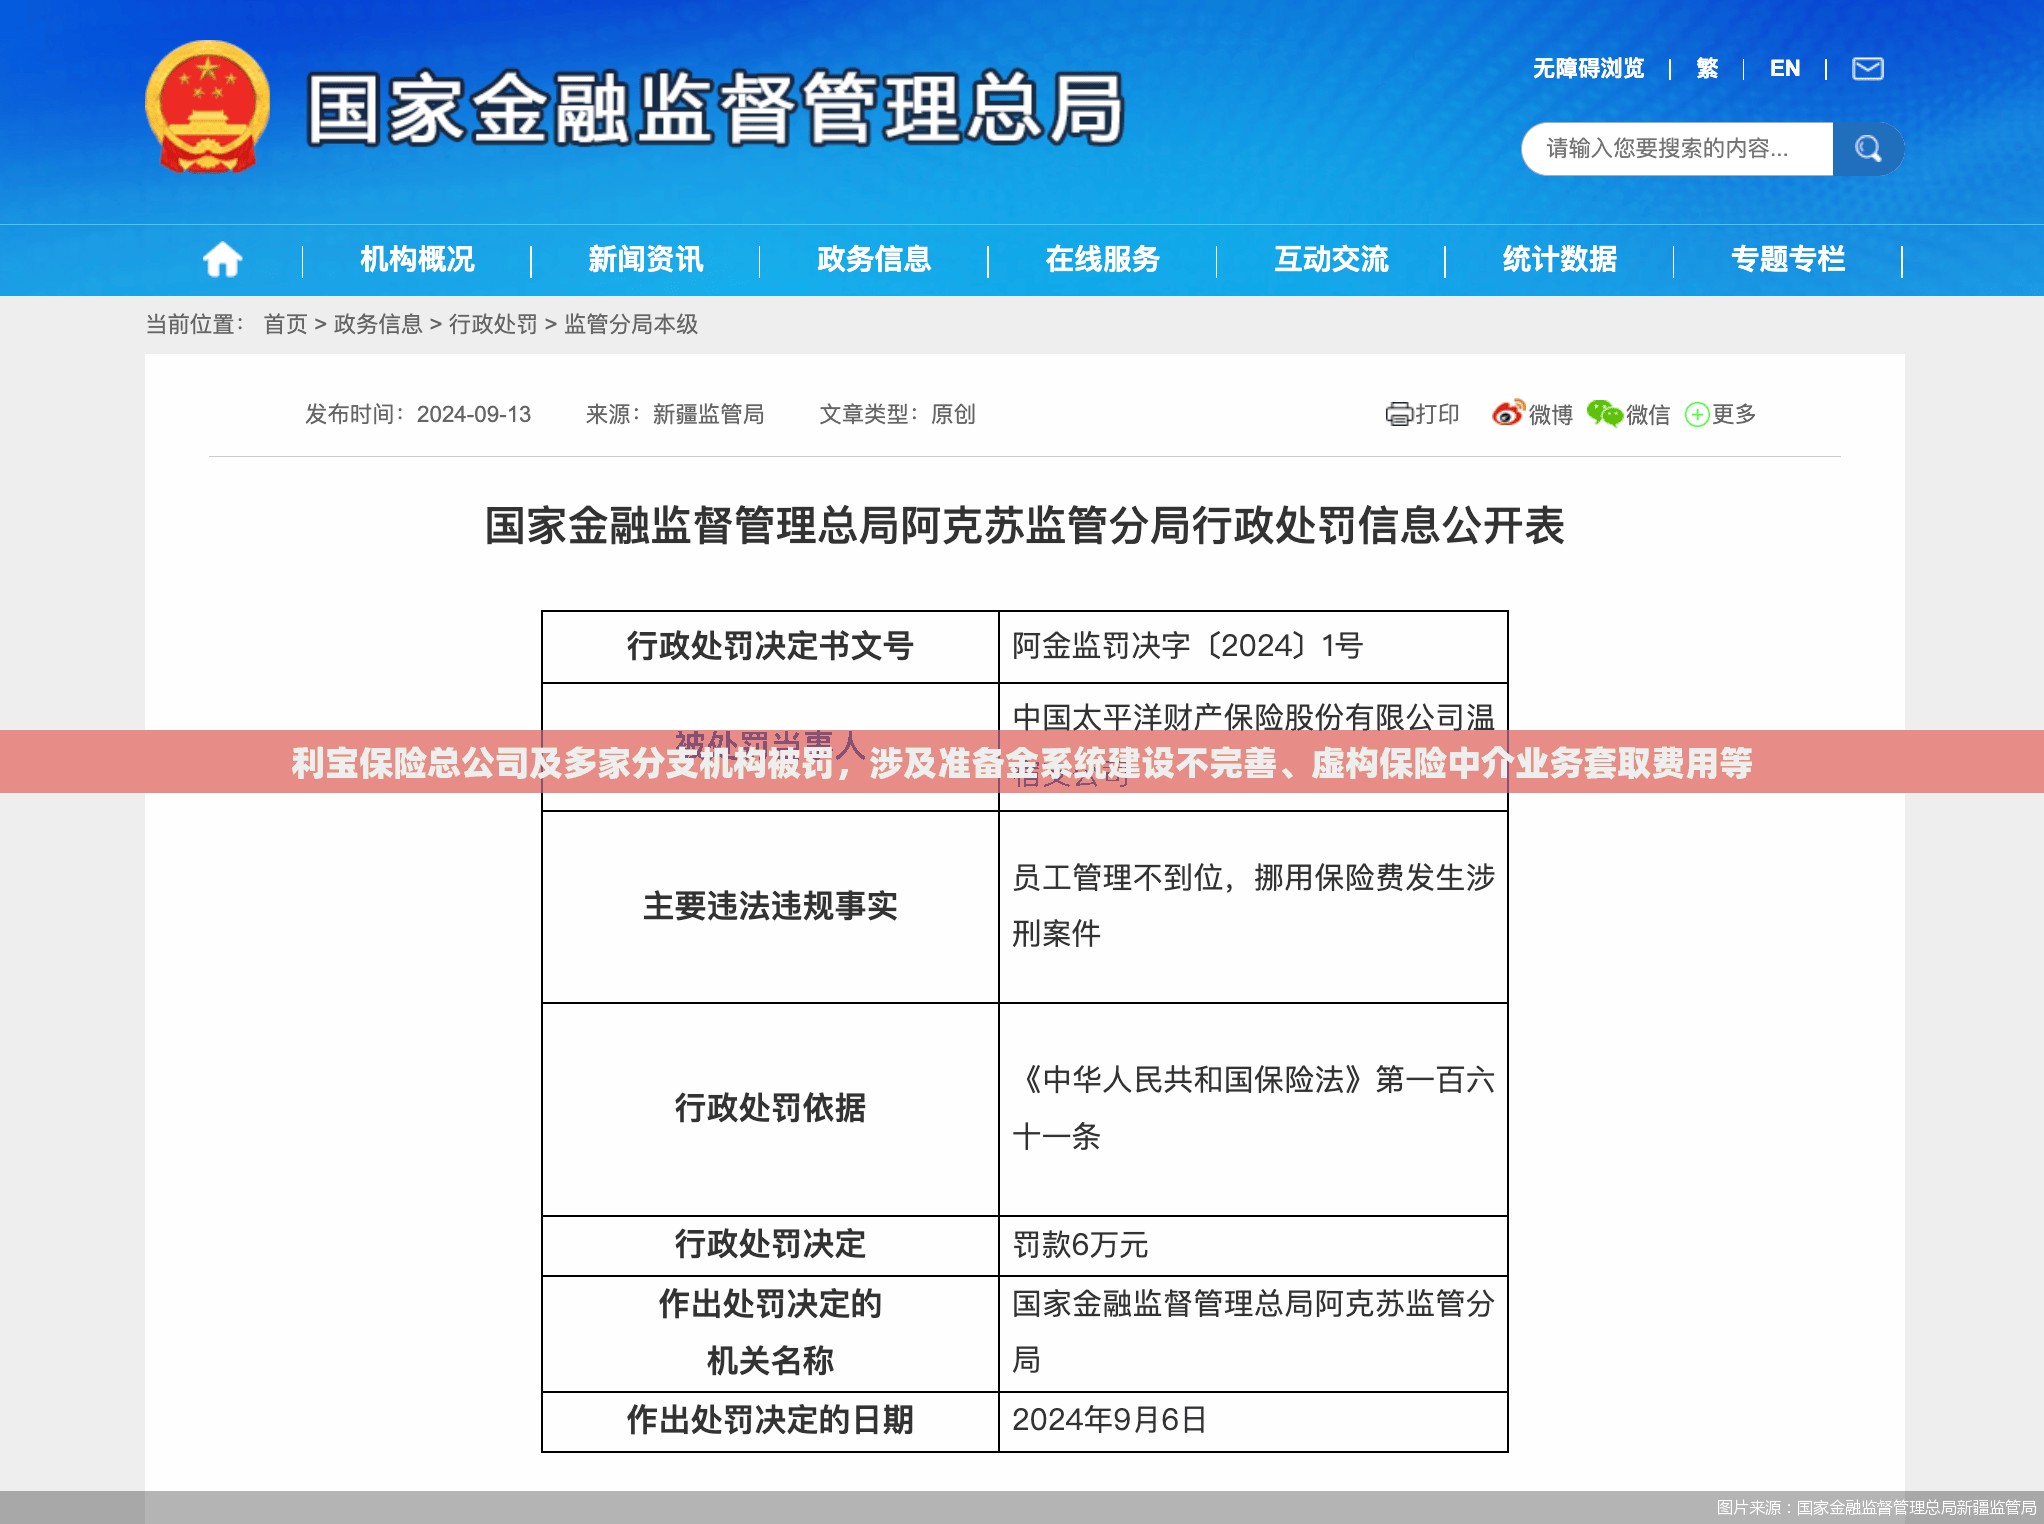Click the source text 新疆监管局
The height and width of the screenshot is (1524, 2044).
click(708, 414)
